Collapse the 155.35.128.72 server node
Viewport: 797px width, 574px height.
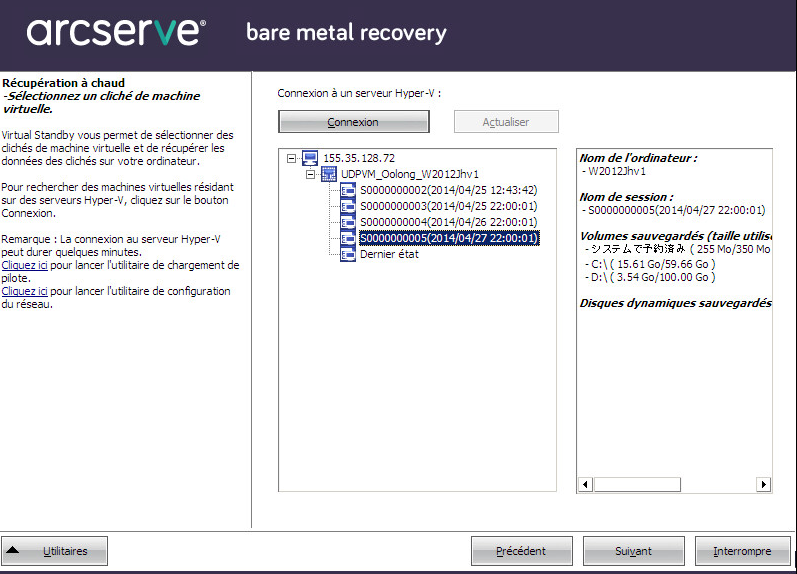[x=291, y=159]
